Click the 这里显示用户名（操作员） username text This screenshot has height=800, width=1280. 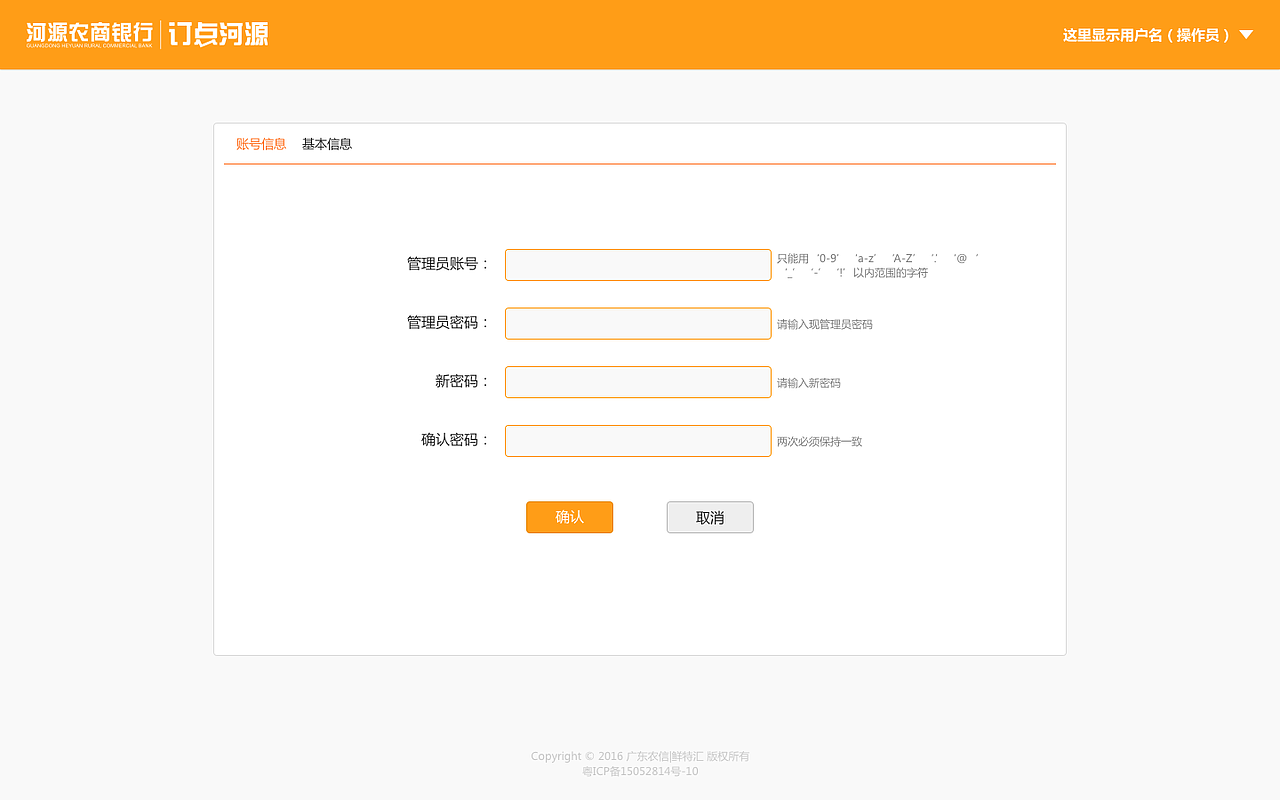1146,35
